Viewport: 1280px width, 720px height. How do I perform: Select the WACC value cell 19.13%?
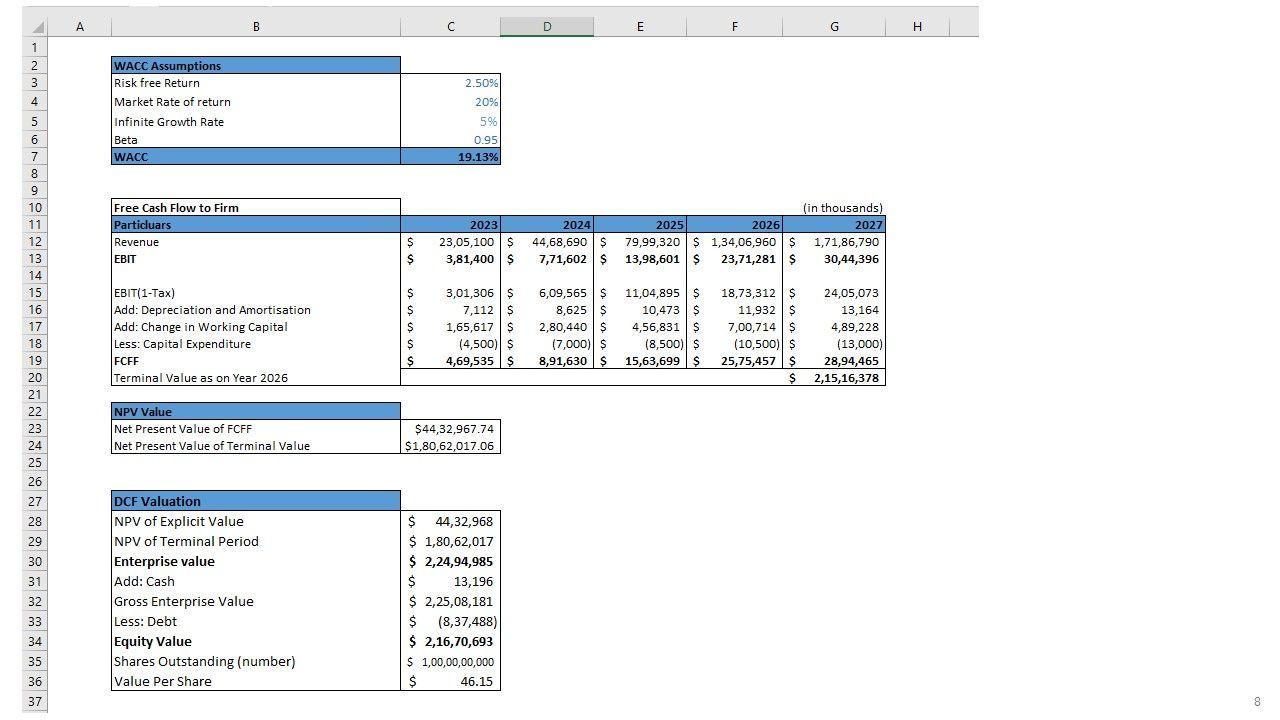(451, 157)
